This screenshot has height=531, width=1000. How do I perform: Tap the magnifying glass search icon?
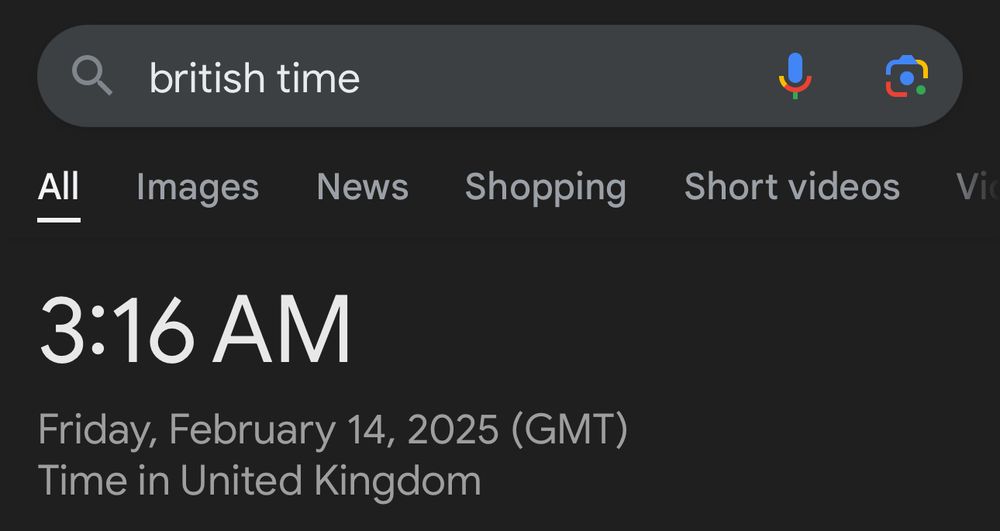pos(92,75)
